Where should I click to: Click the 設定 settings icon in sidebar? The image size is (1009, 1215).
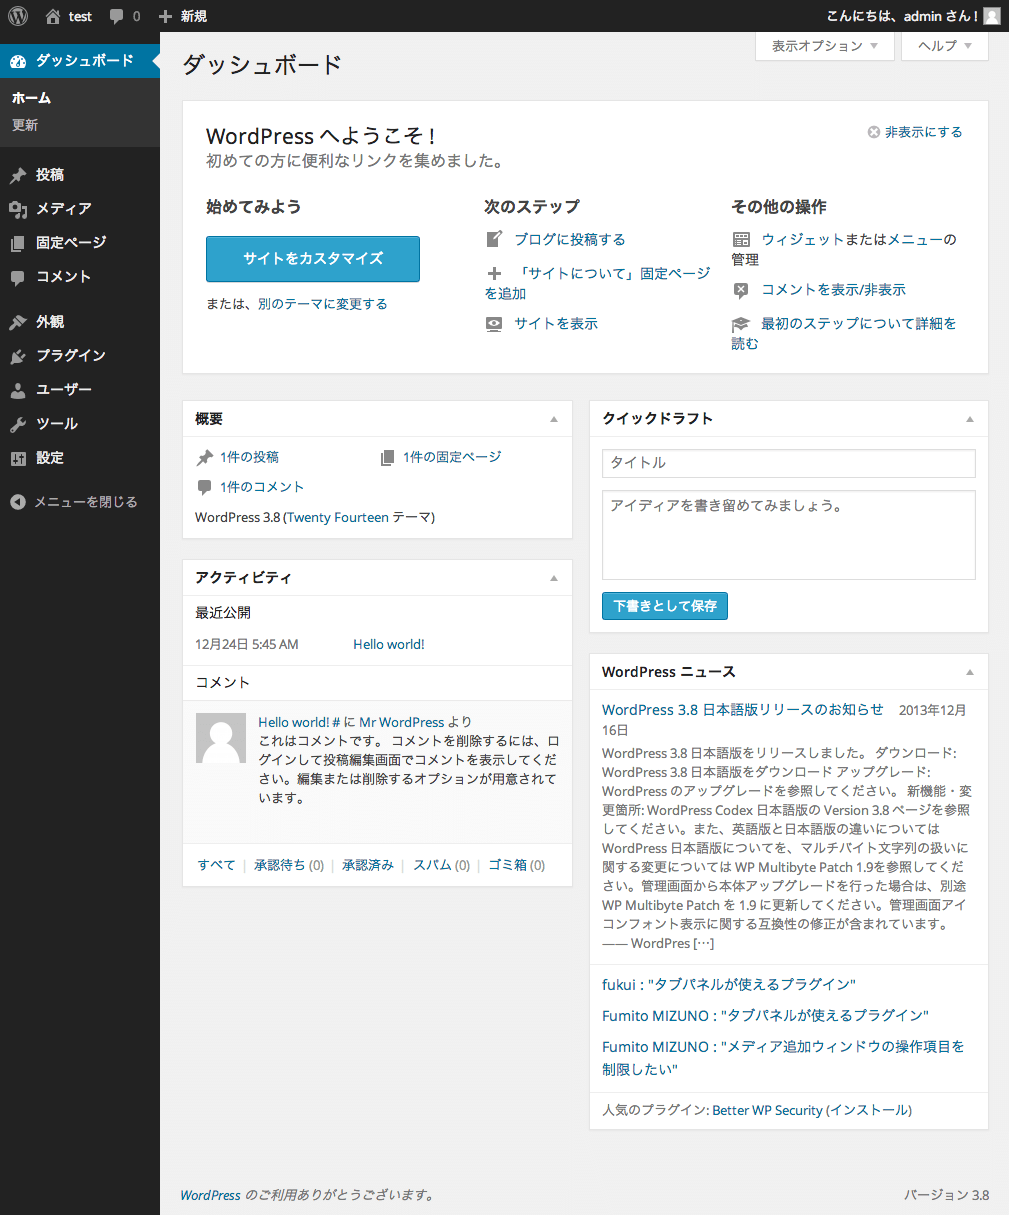click(x=18, y=458)
